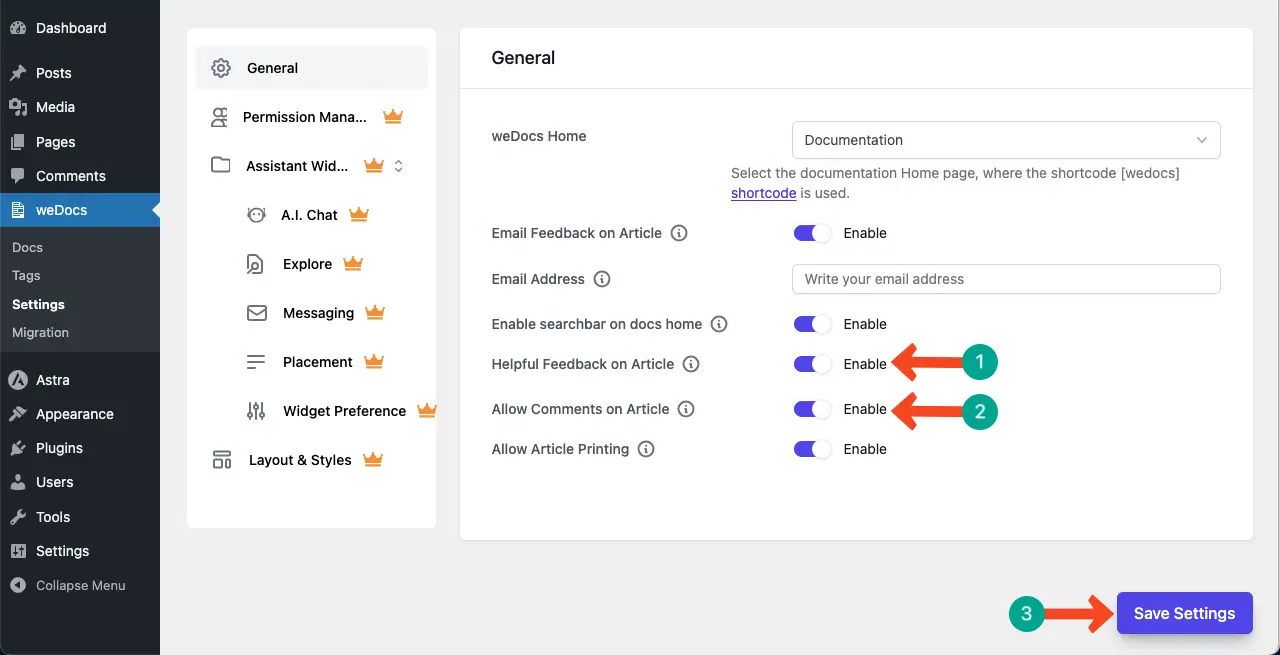Toggle Email Feedback on Article switch
1280x655 pixels.
coord(812,233)
